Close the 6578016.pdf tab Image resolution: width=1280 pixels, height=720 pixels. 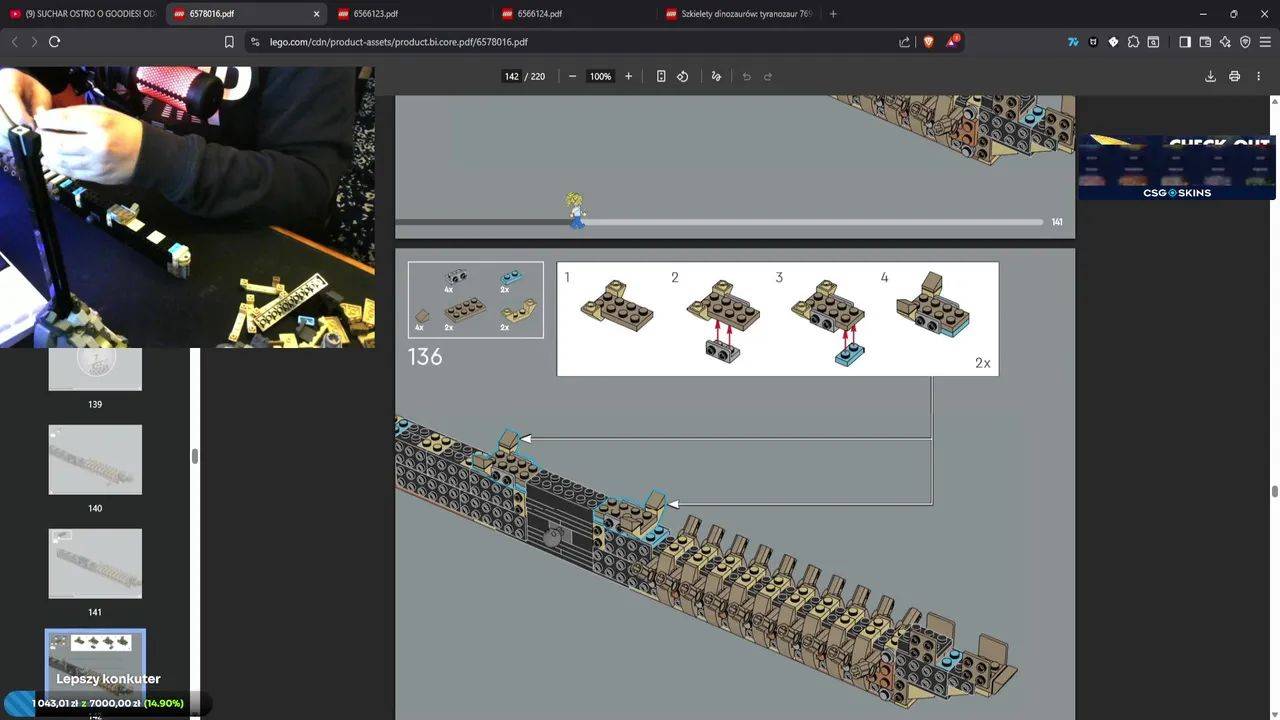click(316, 14)
